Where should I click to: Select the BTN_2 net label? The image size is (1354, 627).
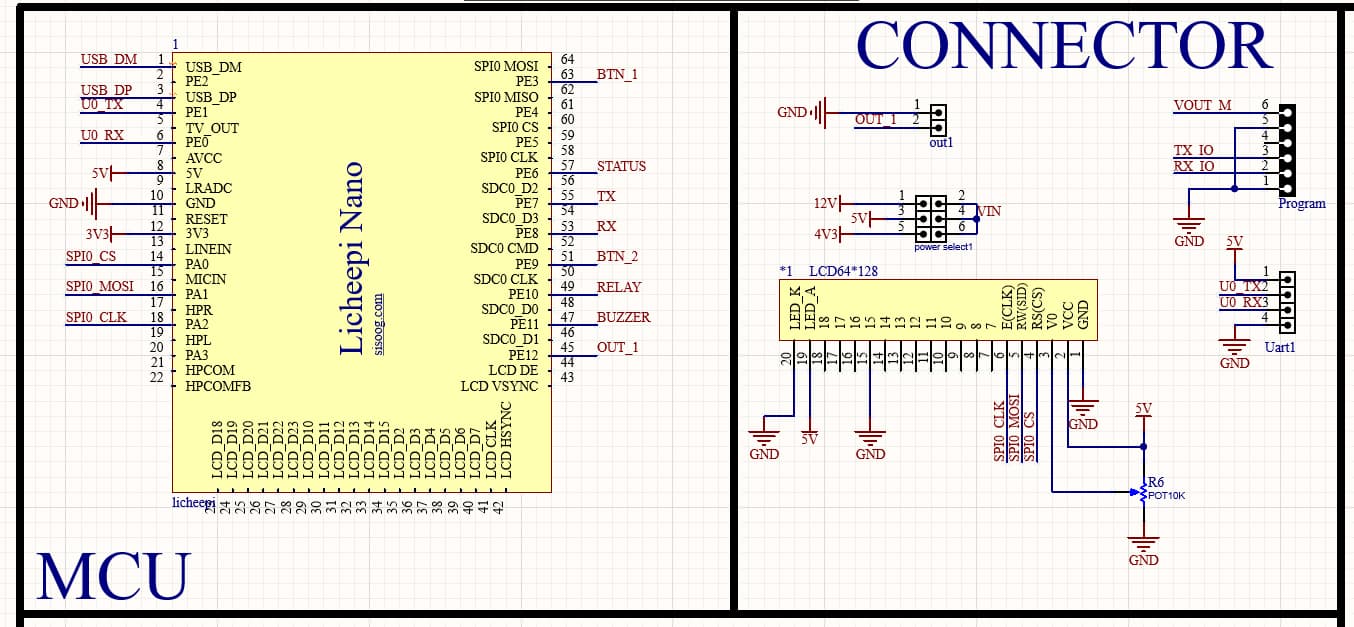(617, 257)
